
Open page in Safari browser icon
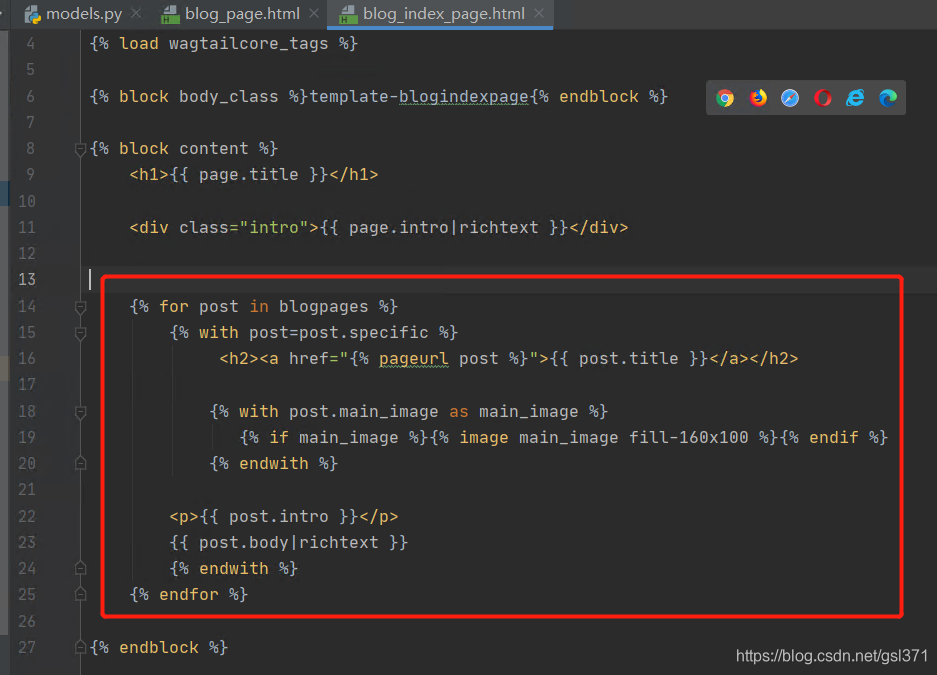pyautogui.click(x=790, y=98)
